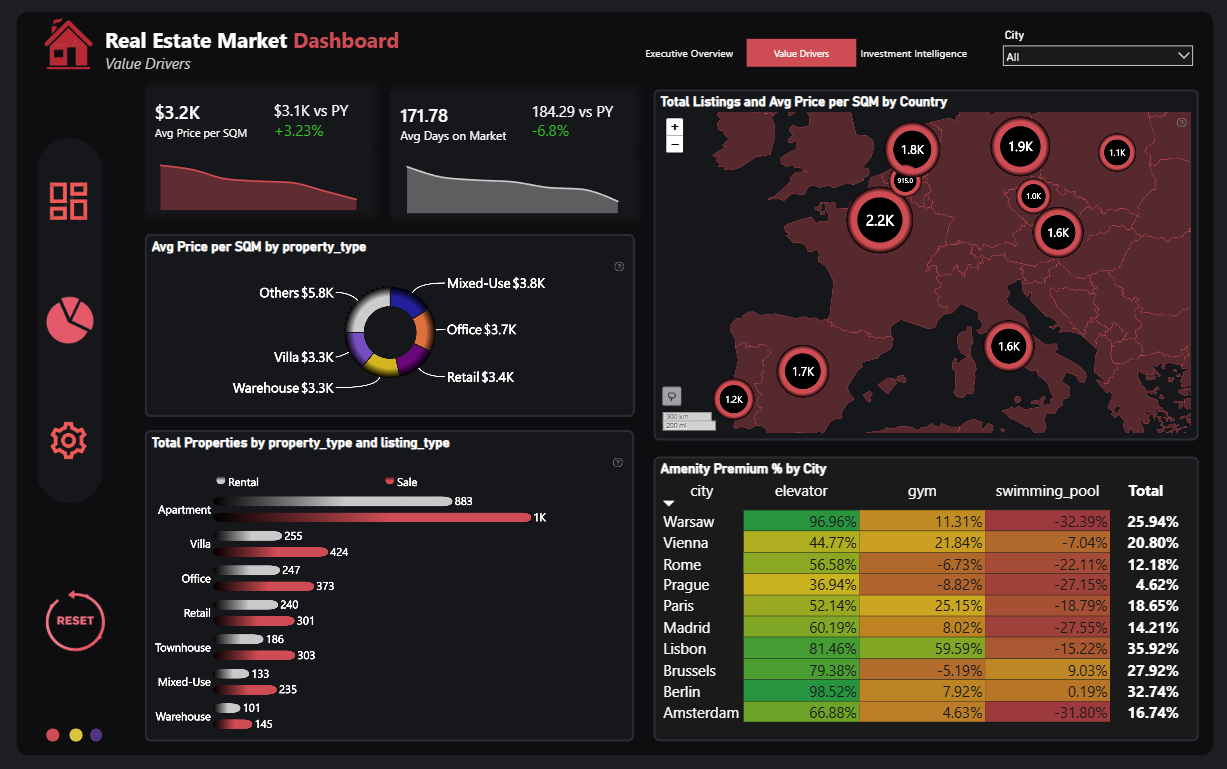The width and height of the screenshot is (1227, 769).
Task: Toggle the Rental legend item
Action: 238,482
